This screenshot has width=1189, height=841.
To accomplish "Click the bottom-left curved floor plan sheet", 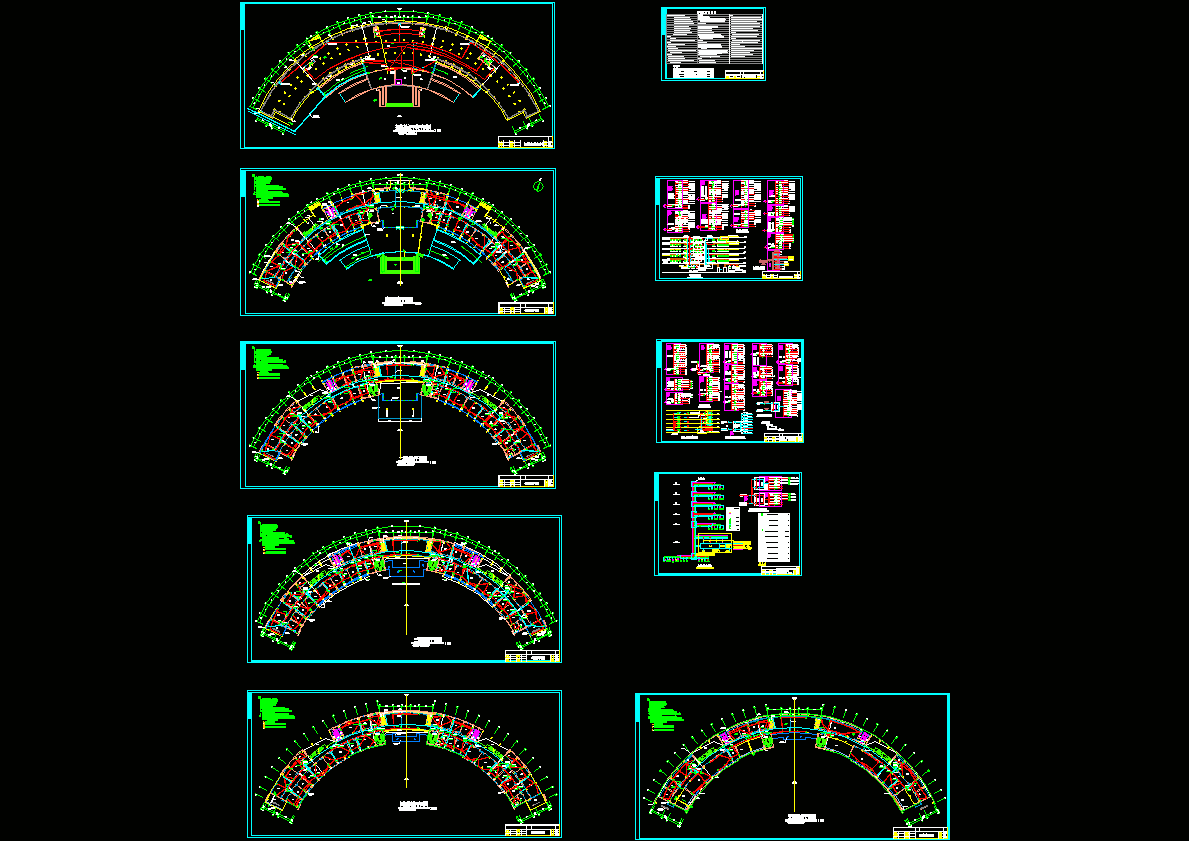I will 404,764.
